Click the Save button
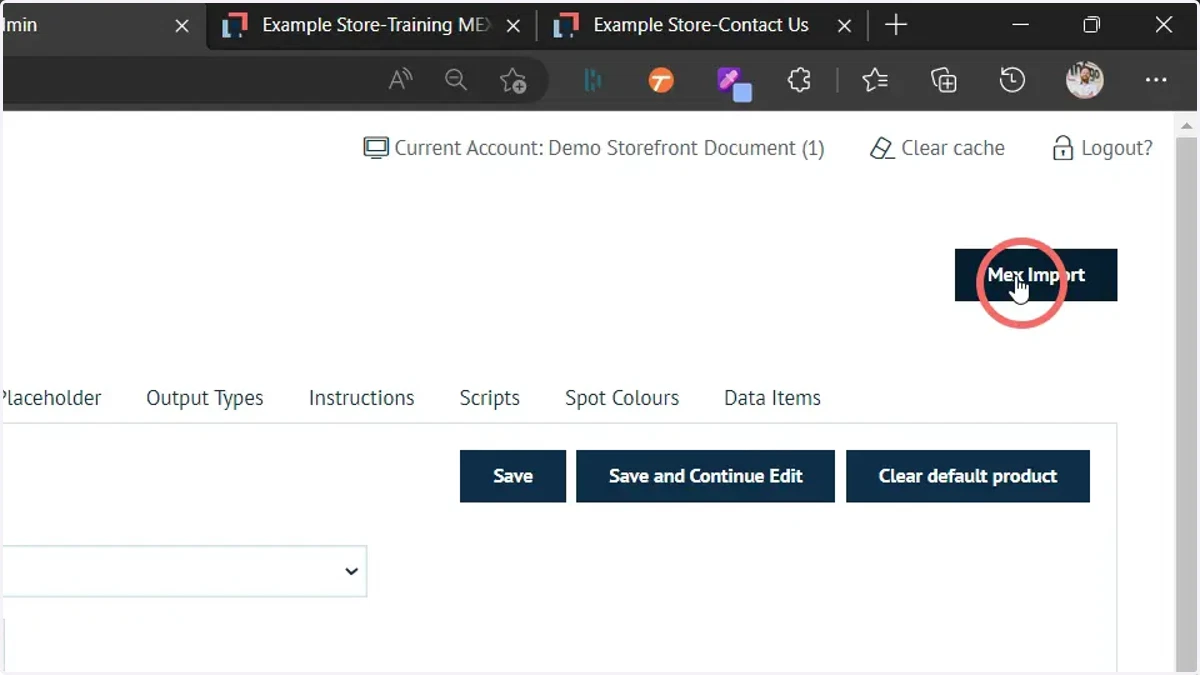 point(513,476)
